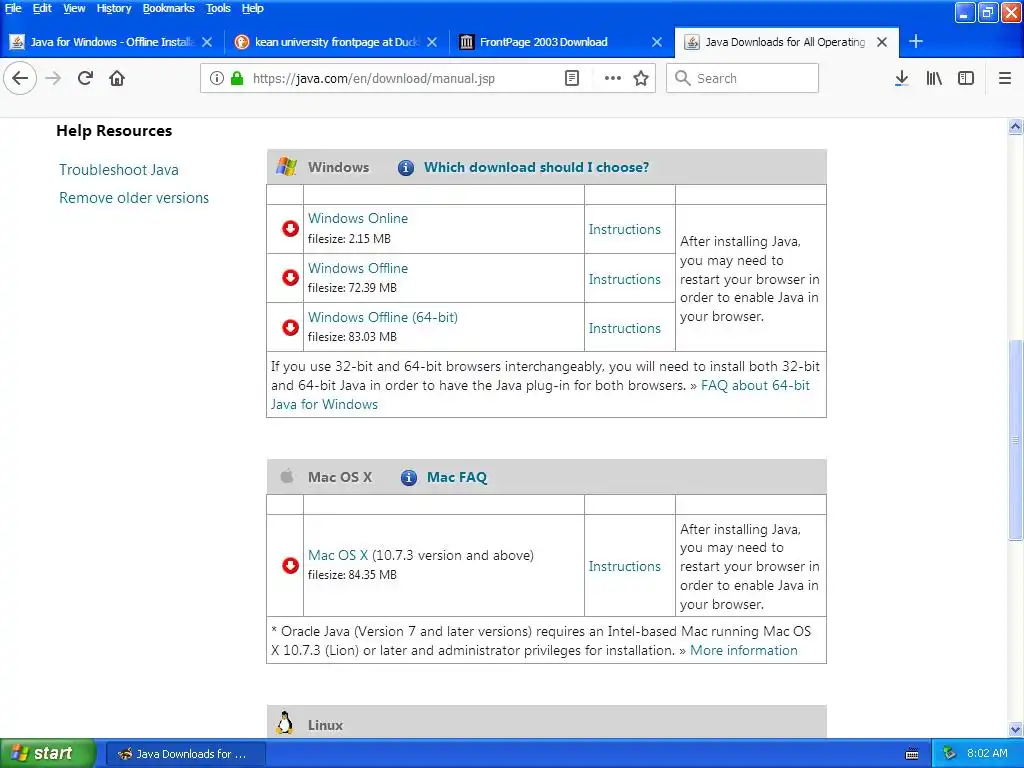Click the green secure connection padlock
Screen dimensions: 1024x768
pyautogui.click(x=237, y=78)
